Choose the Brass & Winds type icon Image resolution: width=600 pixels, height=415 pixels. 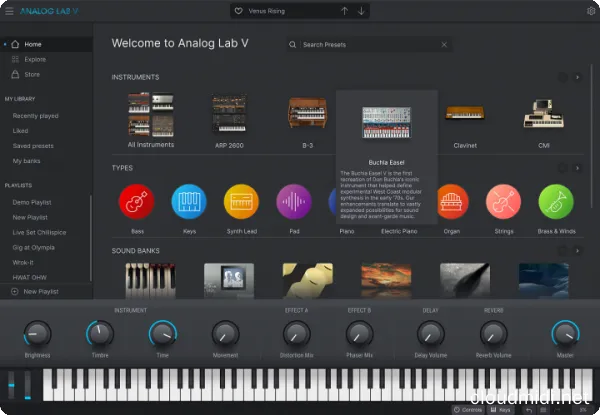point(556,202)
